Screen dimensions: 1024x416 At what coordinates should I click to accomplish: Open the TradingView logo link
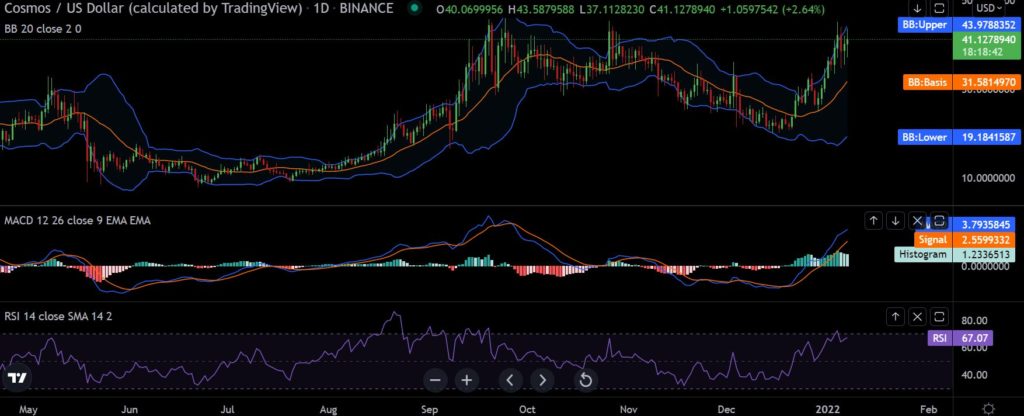click(18, 379)
